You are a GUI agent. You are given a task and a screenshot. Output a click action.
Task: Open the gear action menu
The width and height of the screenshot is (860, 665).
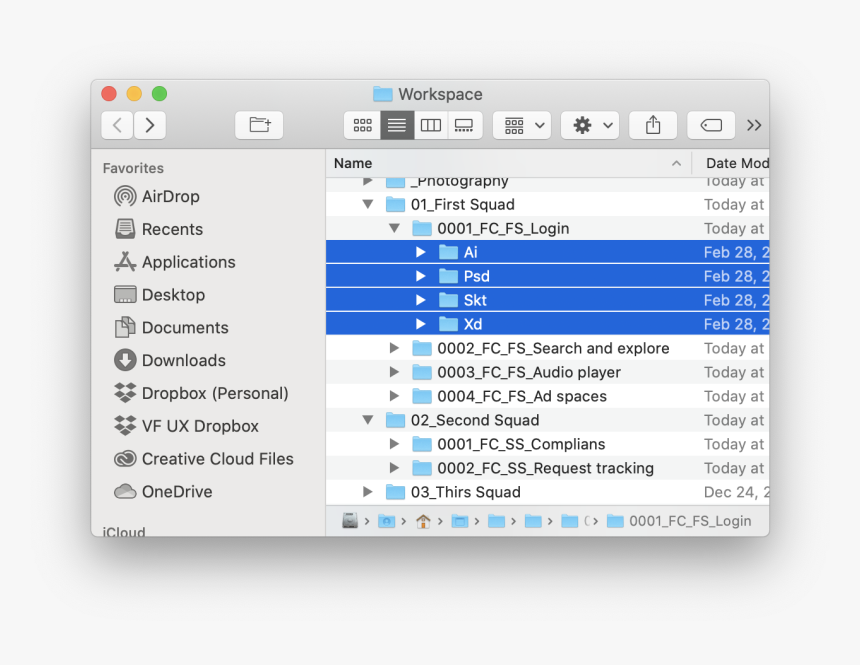coord(590,126)
